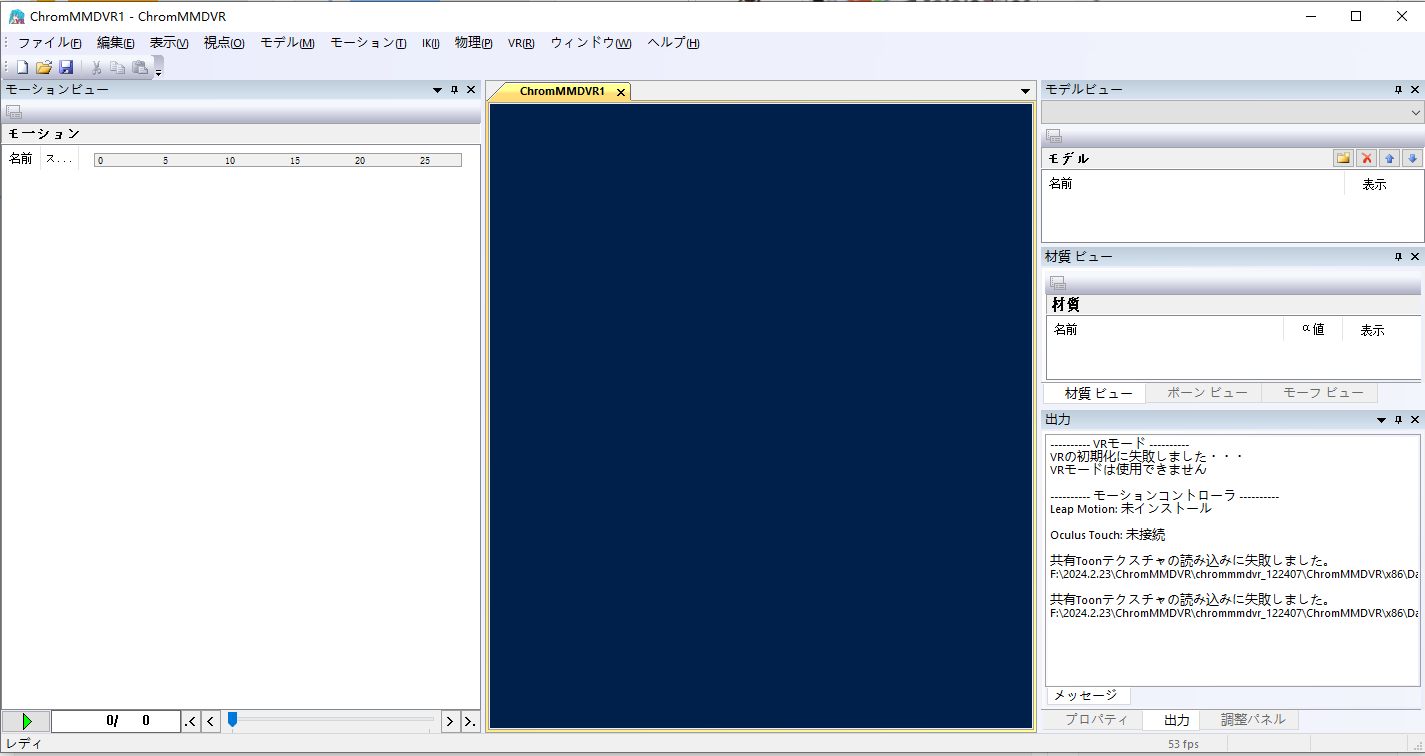Click the 53 fps status bar text
The height and width of the screenshot is (756, 1425).
coord(1183,744)
